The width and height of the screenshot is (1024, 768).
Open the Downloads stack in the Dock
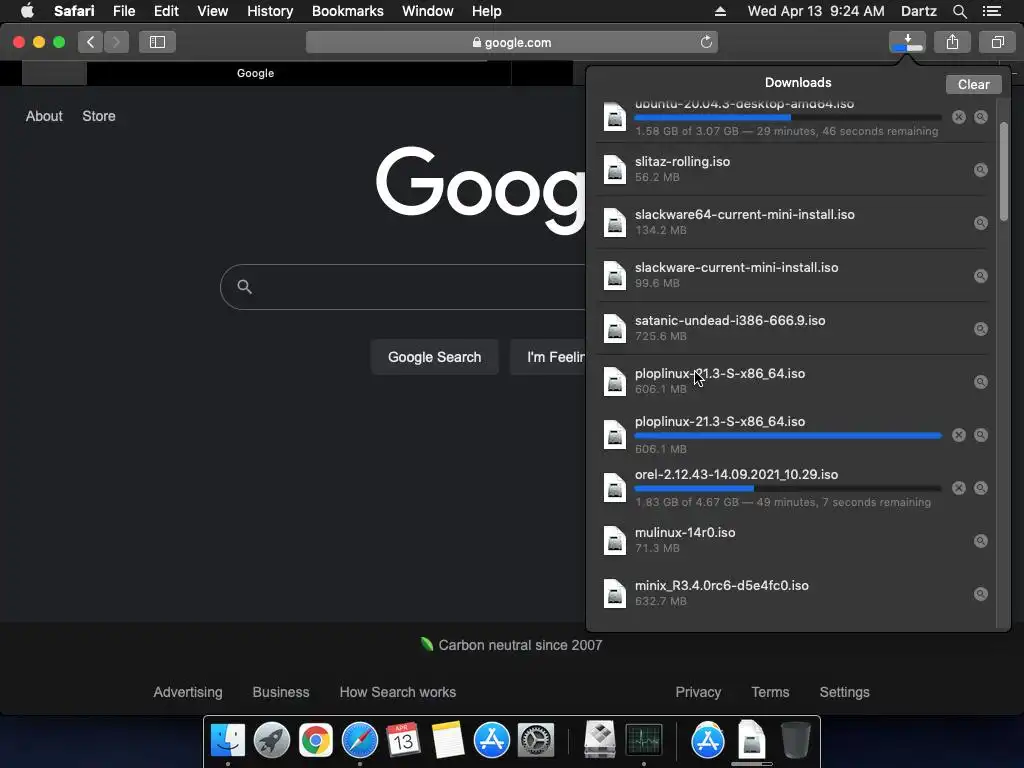click(752, 740)
